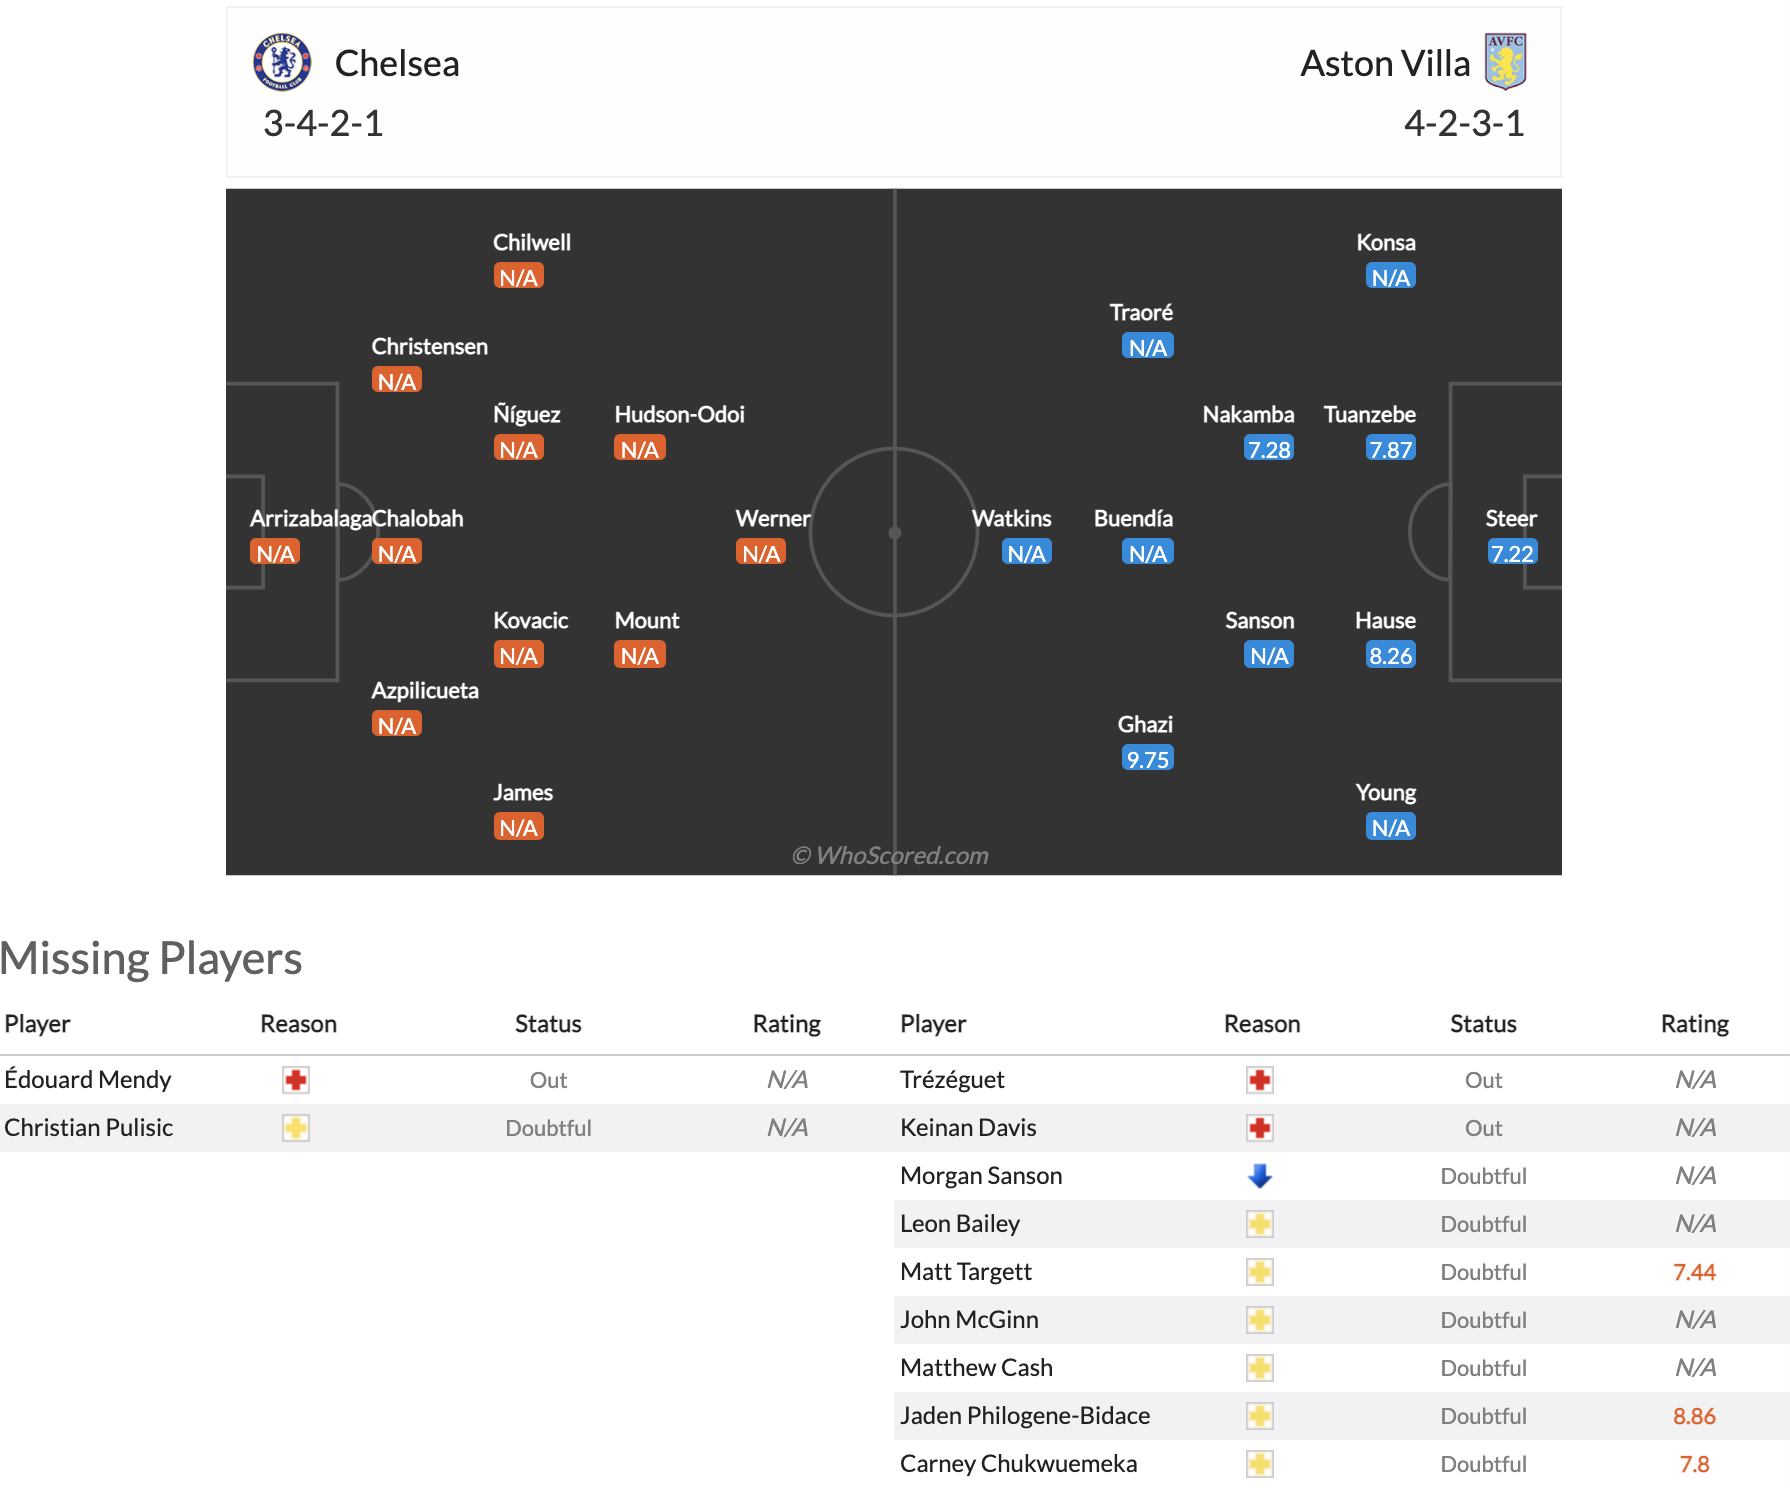
Task: Click the Aston Villa club crest
Action: tap(1505, 61)
